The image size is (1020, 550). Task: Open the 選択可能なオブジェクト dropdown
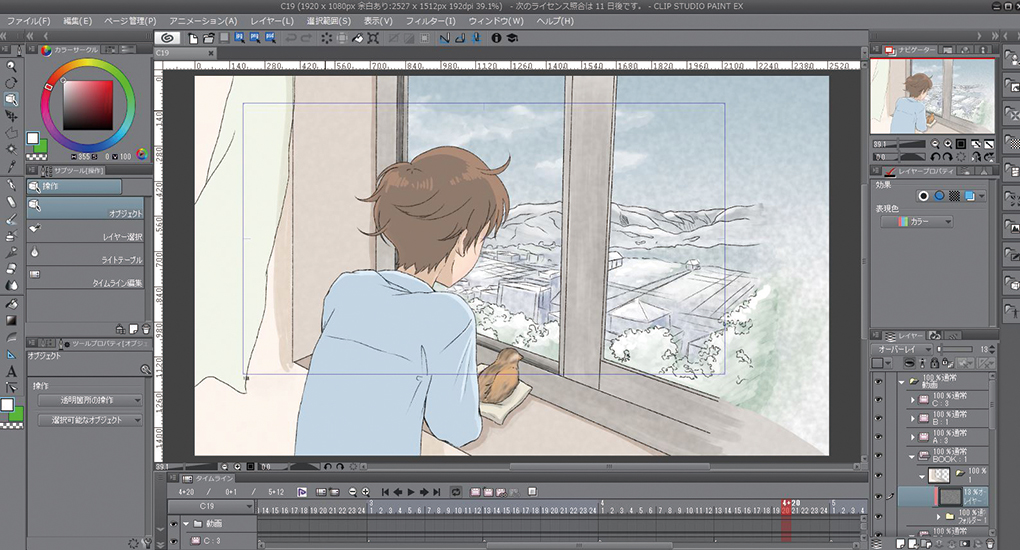pyautogui.click(x=89, y=420)
